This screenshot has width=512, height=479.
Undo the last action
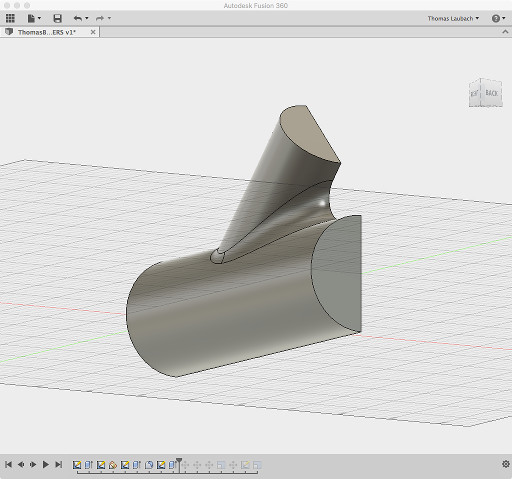(78, 18)
